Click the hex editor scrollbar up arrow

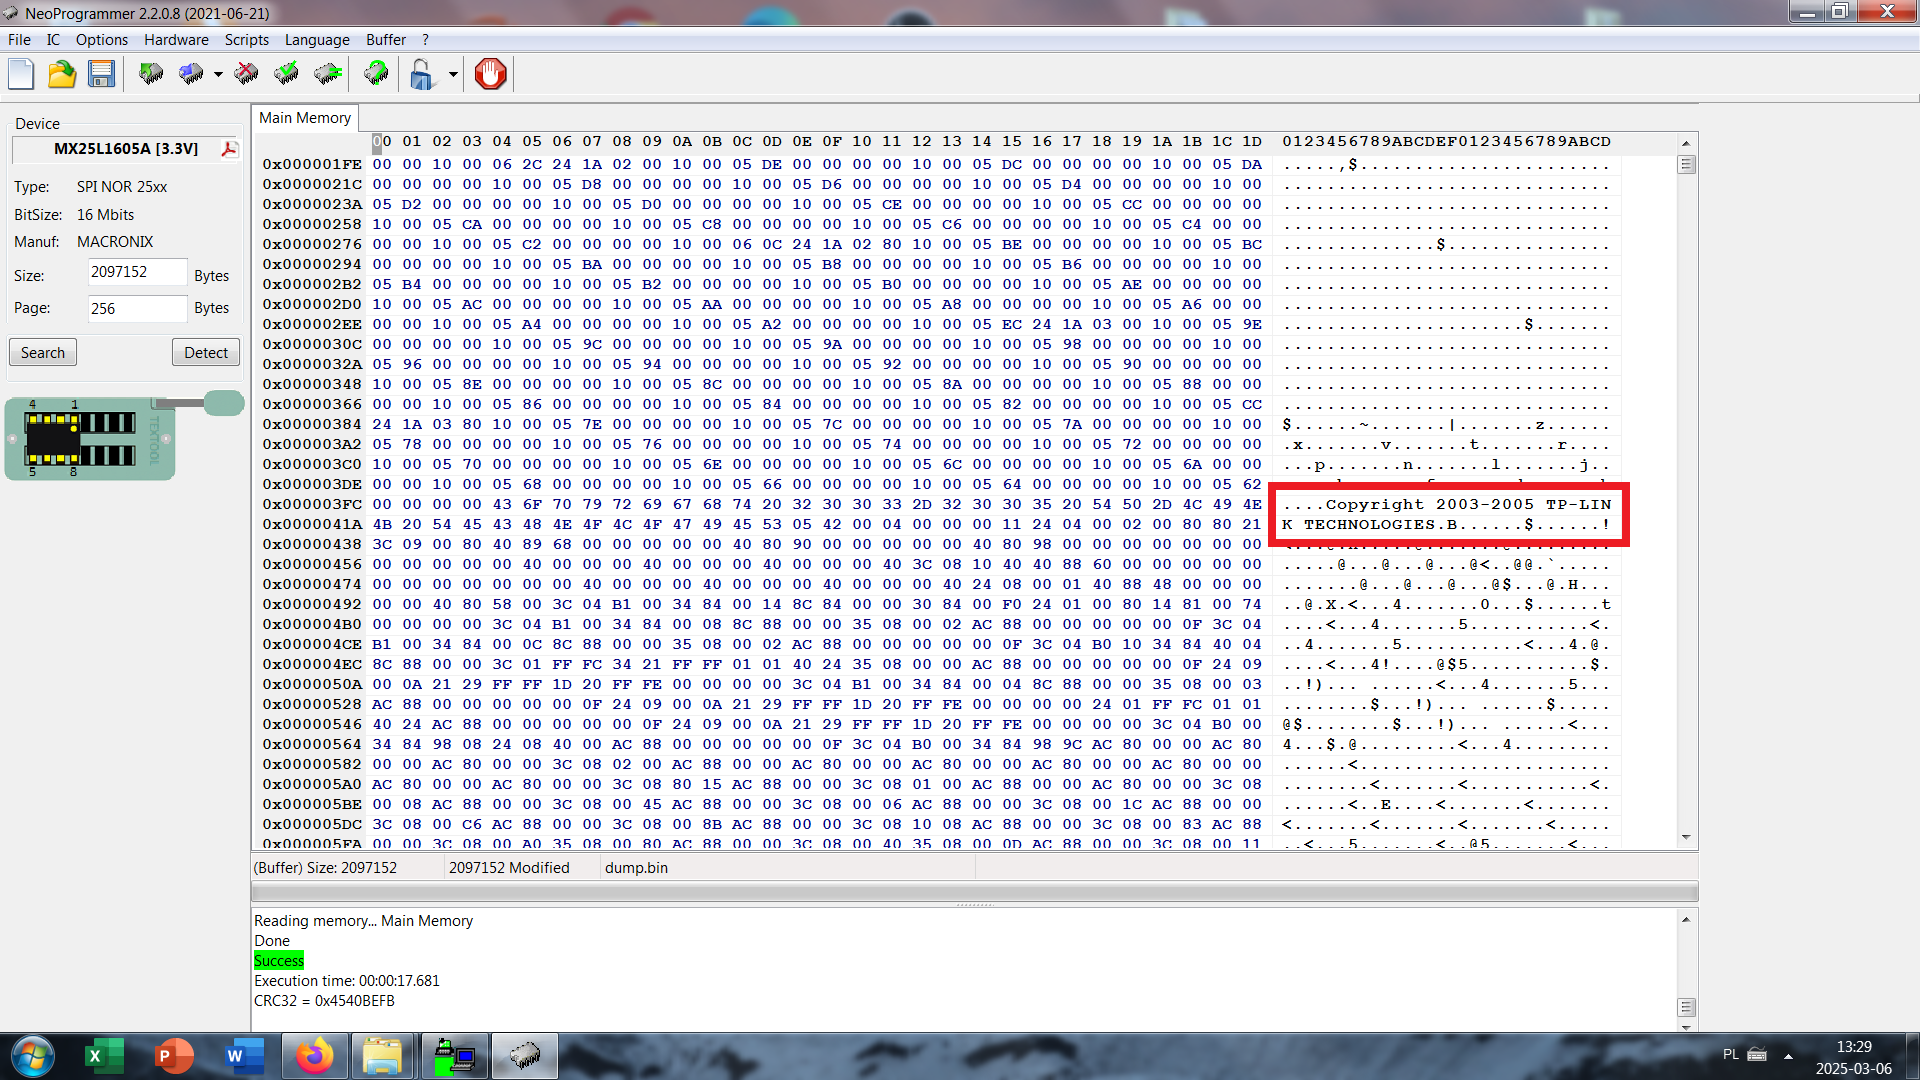(x=1686, y=143)
